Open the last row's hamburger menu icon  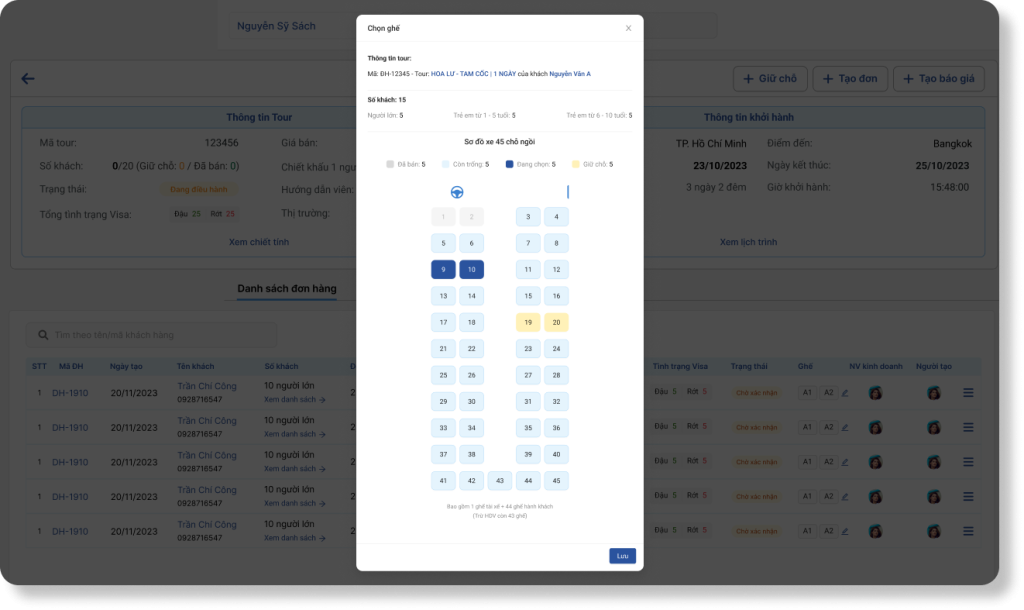tap(968, 531)
